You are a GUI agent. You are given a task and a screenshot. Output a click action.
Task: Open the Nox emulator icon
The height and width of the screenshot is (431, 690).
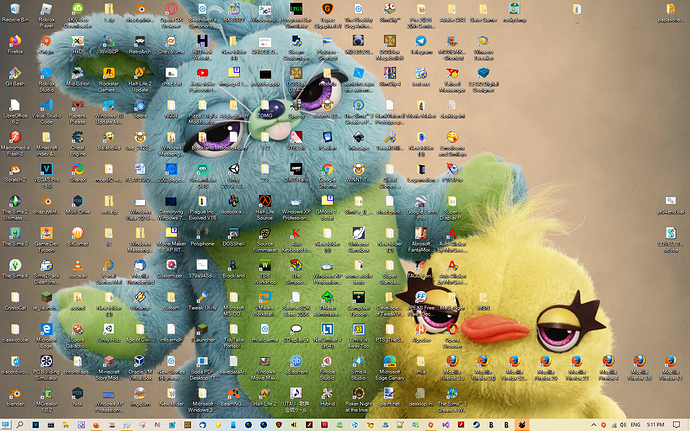[77, 398]
